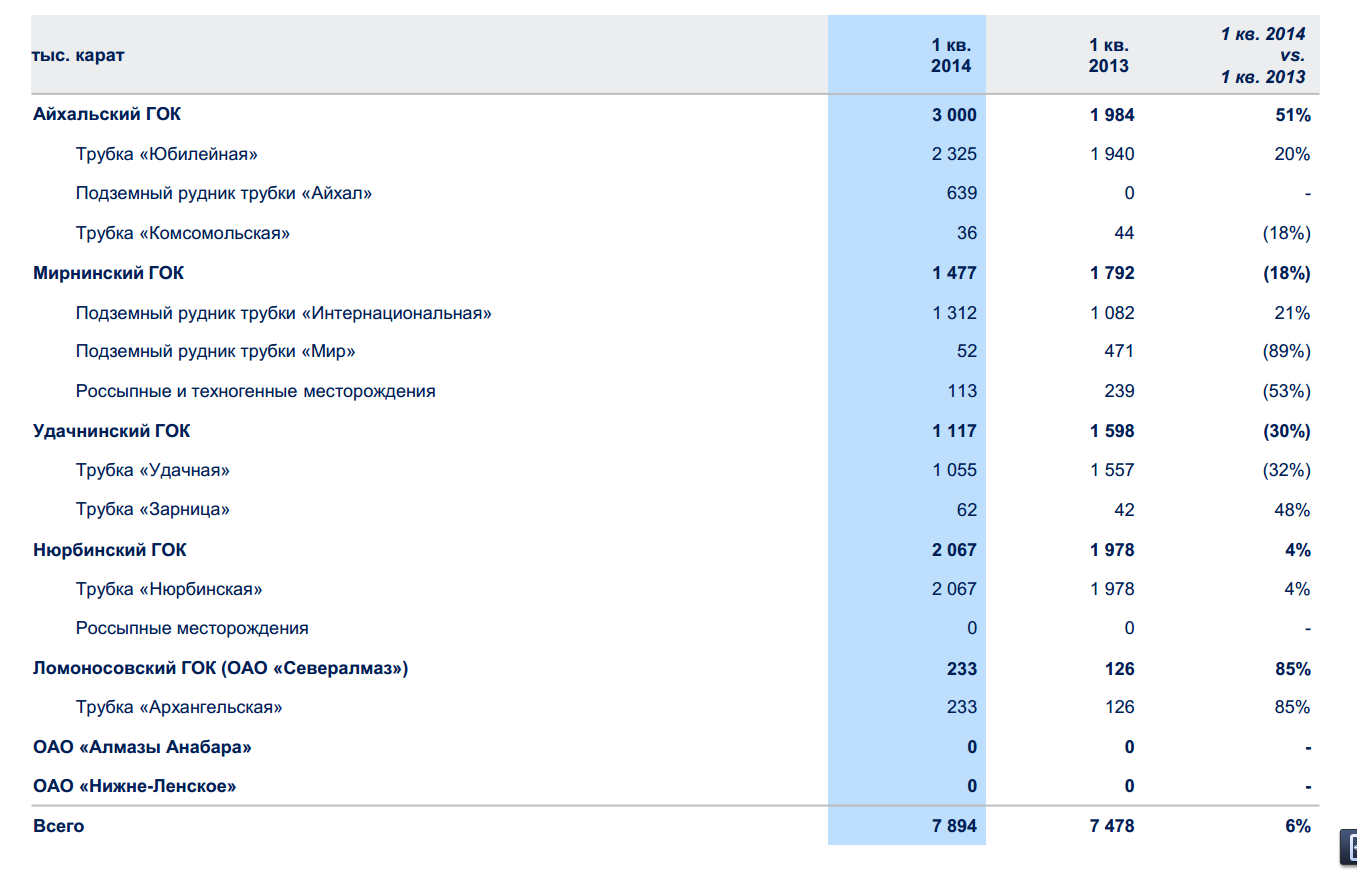
Task: Click the 7 478 total for 2013
Action: pyautogui.click(x=1112, y=827)
